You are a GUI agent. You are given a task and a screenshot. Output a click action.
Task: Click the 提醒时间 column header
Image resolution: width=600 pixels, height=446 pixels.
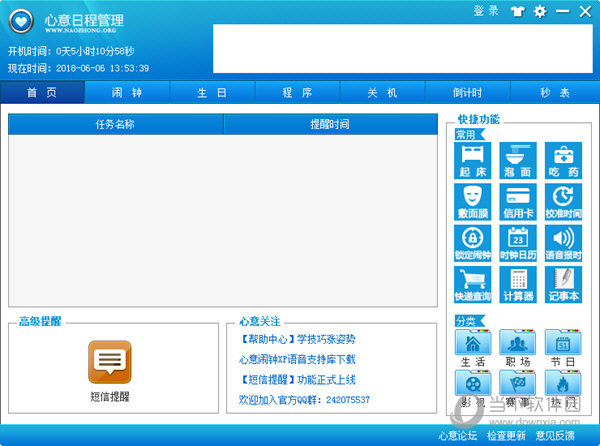(330, 124)
